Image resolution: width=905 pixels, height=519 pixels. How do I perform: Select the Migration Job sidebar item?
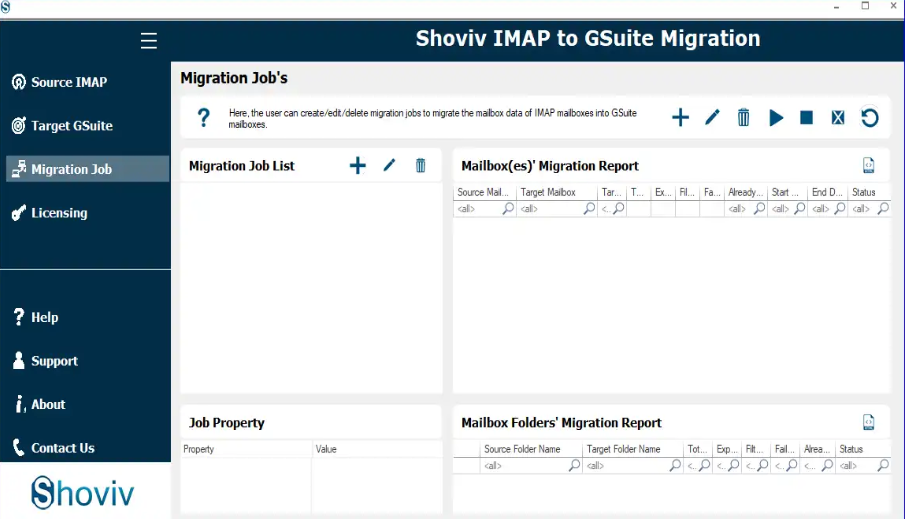[88, 169]
